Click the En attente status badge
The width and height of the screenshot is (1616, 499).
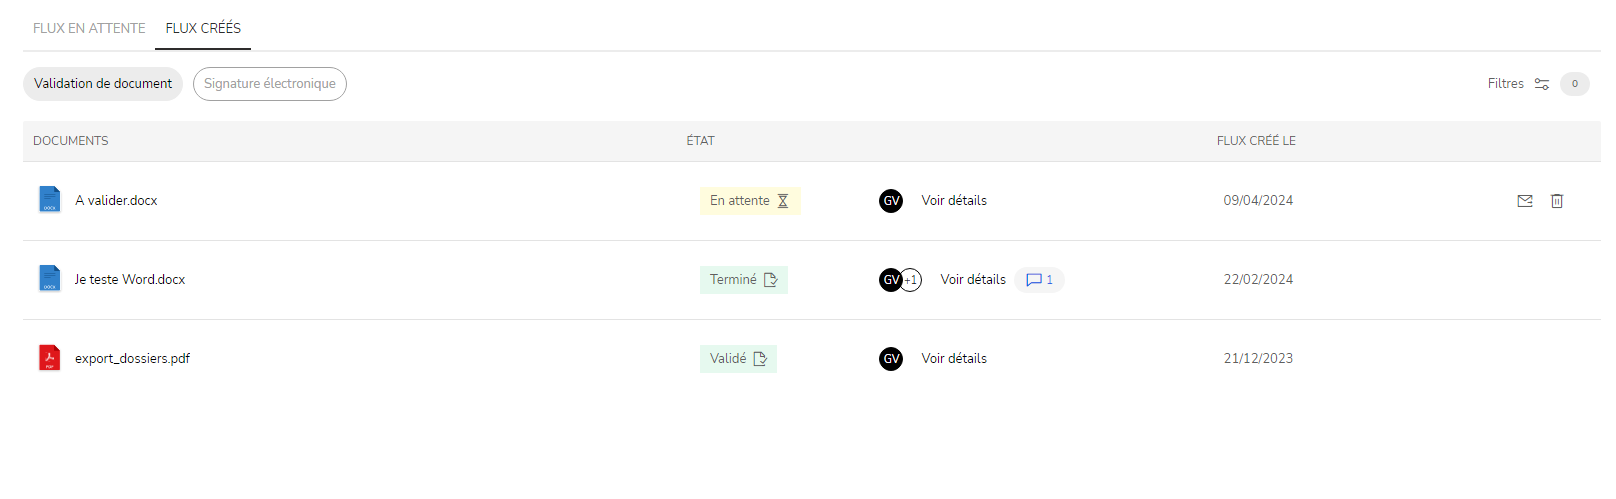click(x=750, y=201)
